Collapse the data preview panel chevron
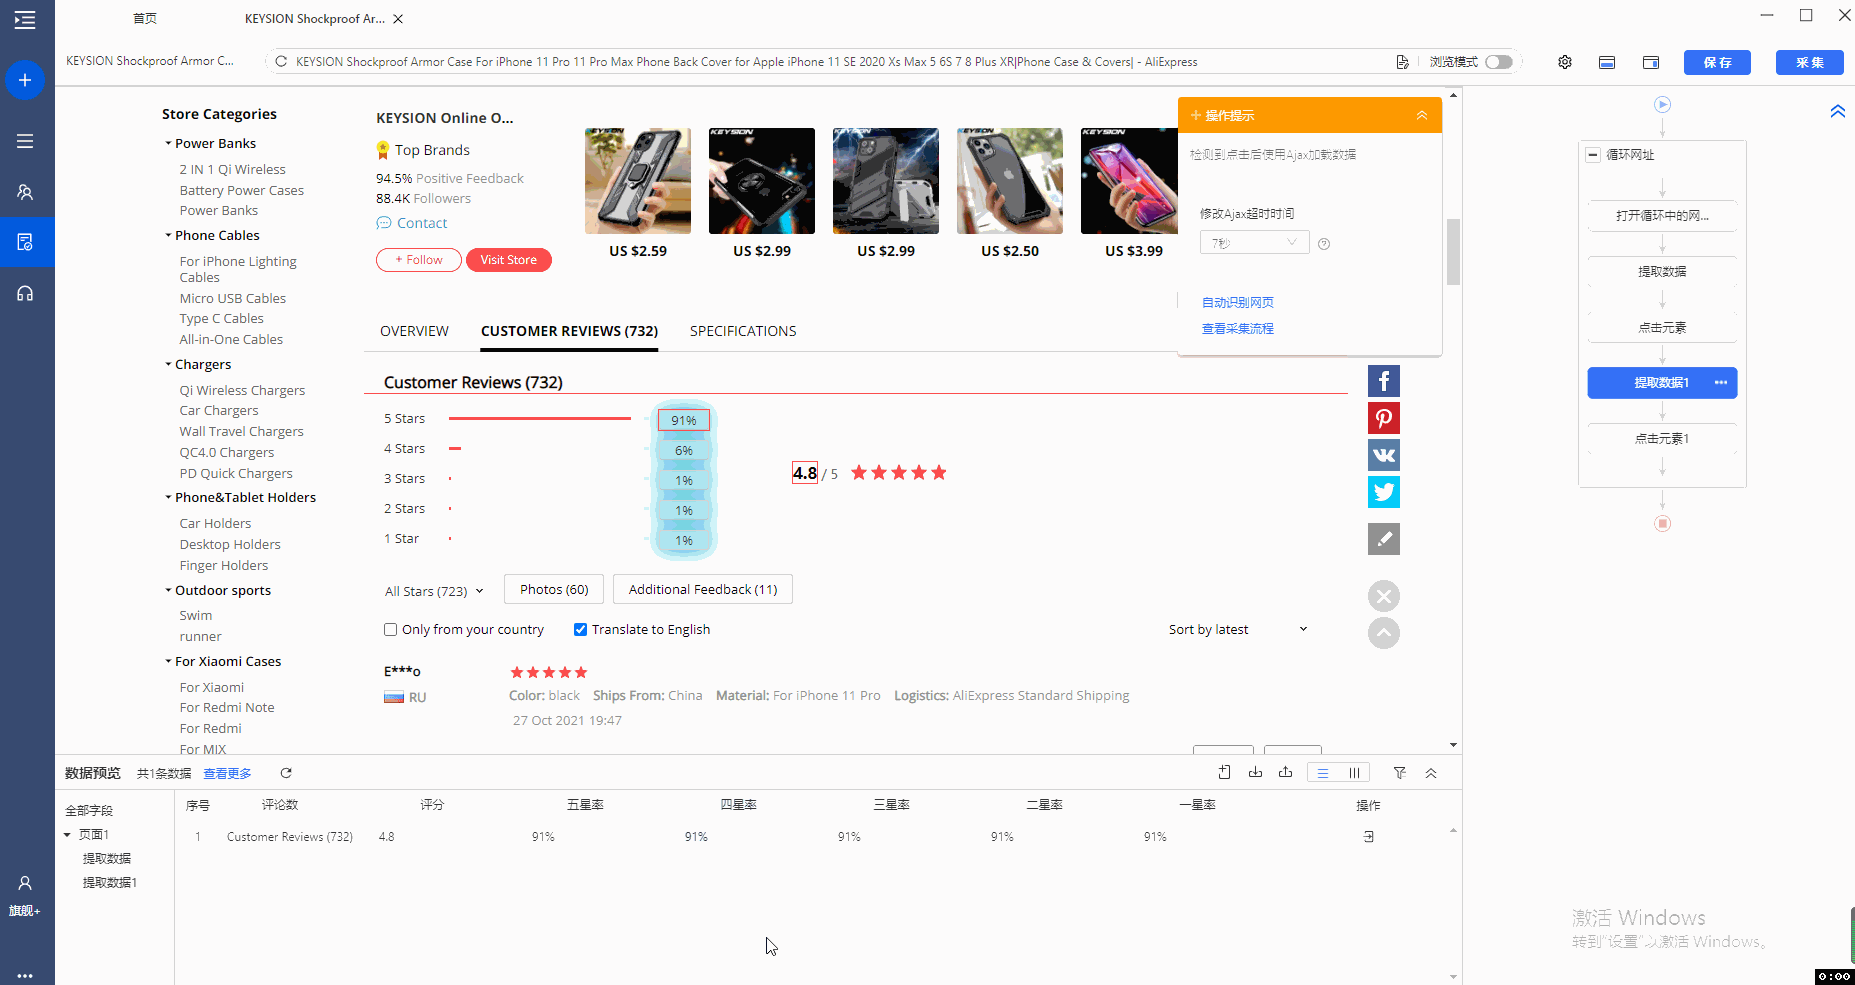 tap(1431, 773)
